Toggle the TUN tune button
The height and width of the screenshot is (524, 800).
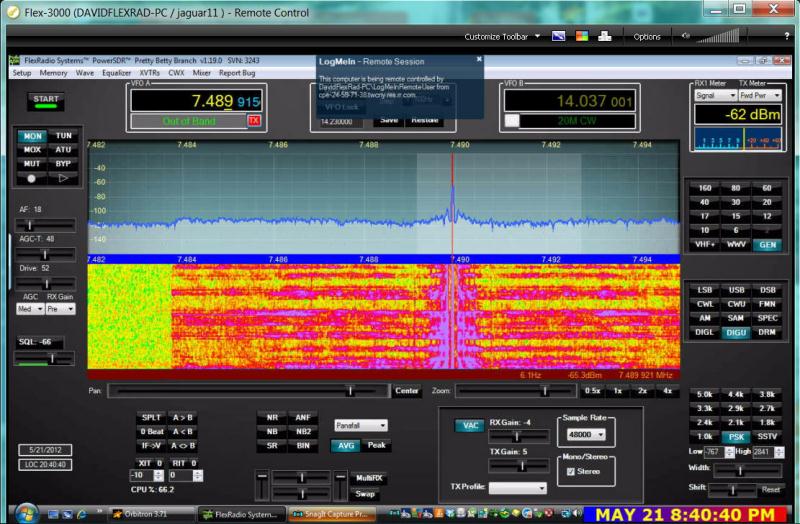pos(63,136)
